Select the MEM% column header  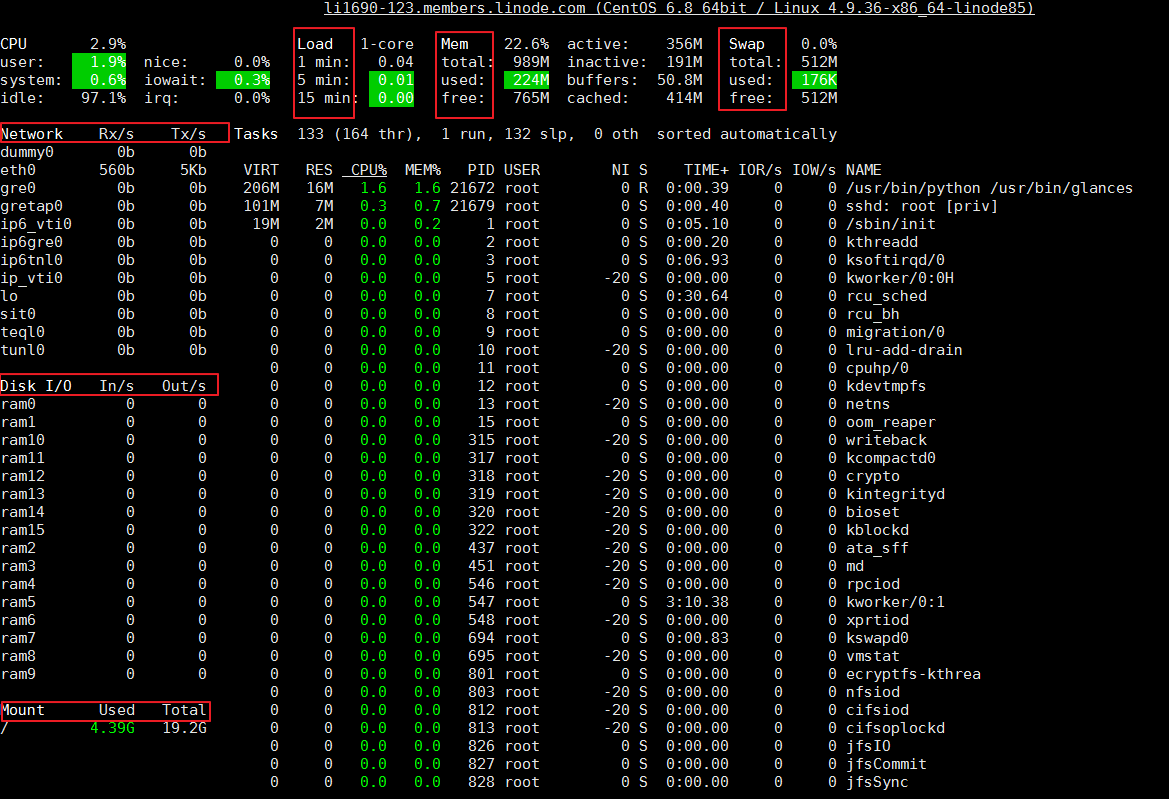[422, 170]
